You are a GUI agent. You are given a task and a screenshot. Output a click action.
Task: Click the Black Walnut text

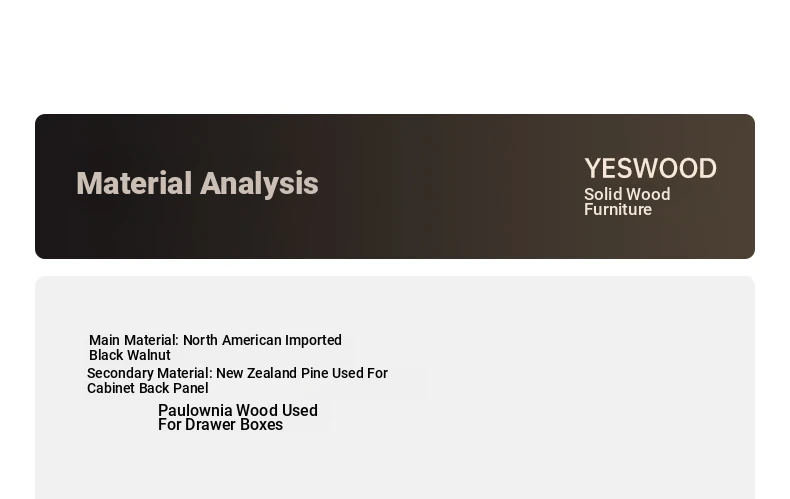coord(130,355)
